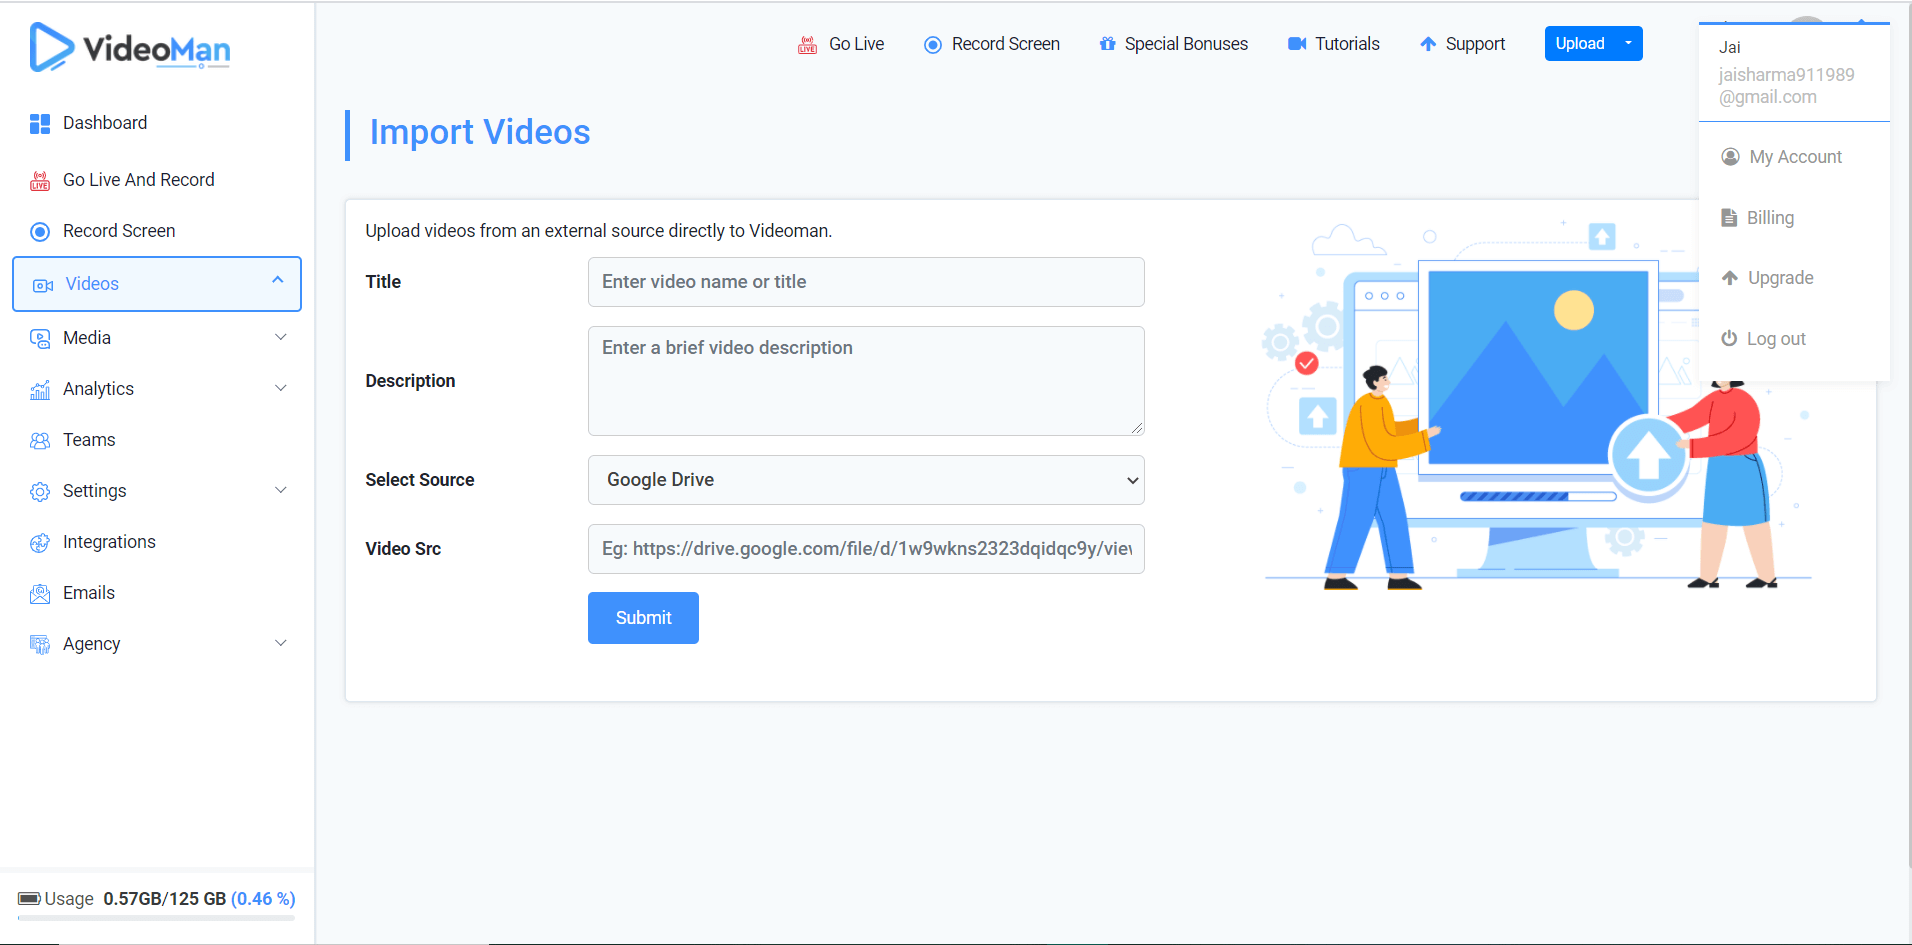
Task: Click the Log out power icon
Action: pos(1729,338)
